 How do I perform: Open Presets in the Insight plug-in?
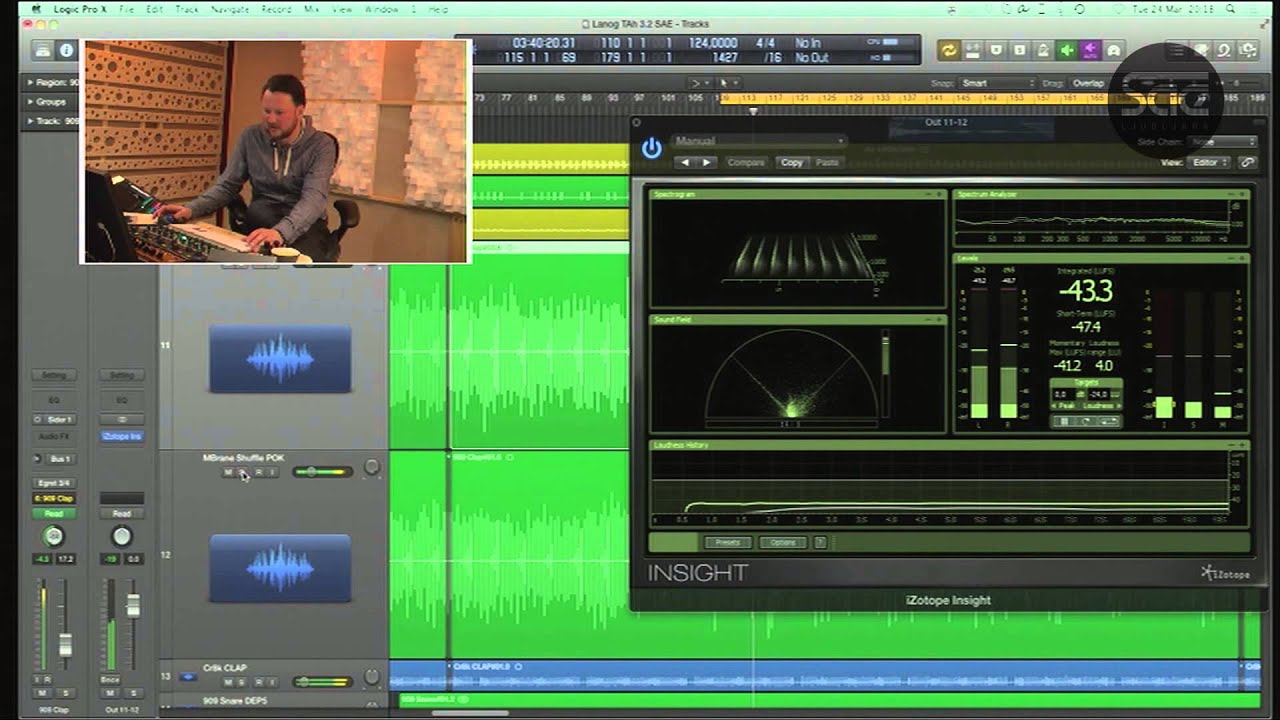(728, 543)
